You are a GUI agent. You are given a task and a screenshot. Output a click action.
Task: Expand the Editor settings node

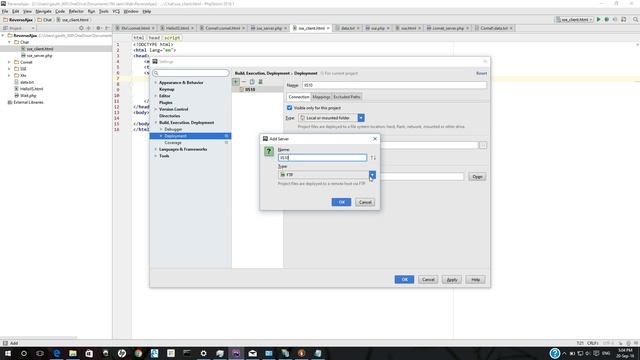pyautogui.click(x=156, y=96)
